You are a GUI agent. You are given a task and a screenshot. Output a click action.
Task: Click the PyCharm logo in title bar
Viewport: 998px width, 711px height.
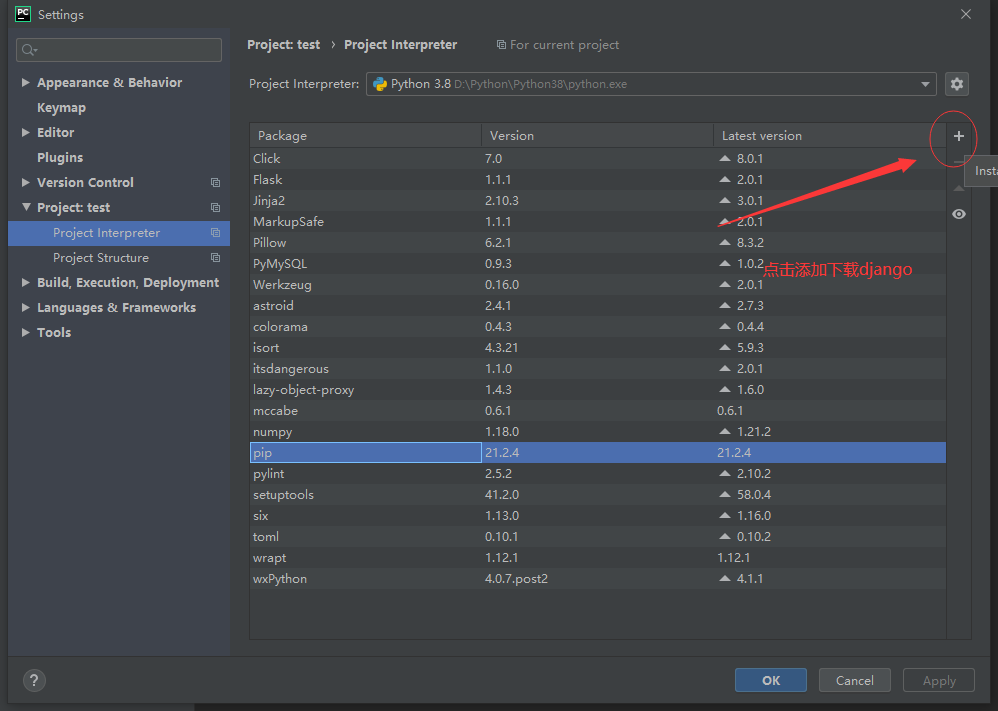coord(23,14)
